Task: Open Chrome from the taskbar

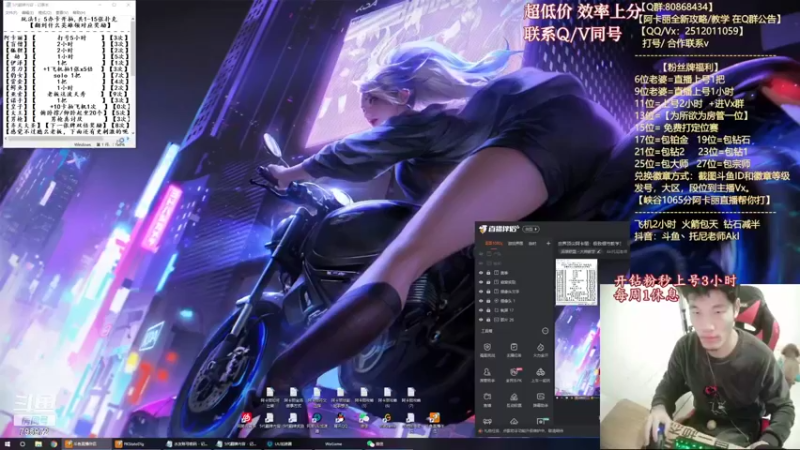Action: click(54, 444)
